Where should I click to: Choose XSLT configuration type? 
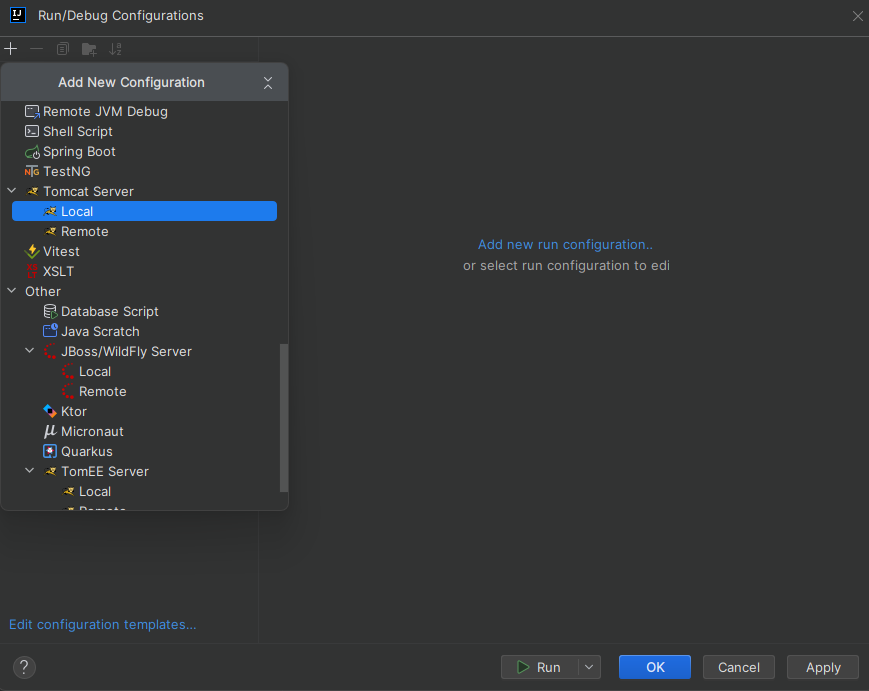pos(58,272)
